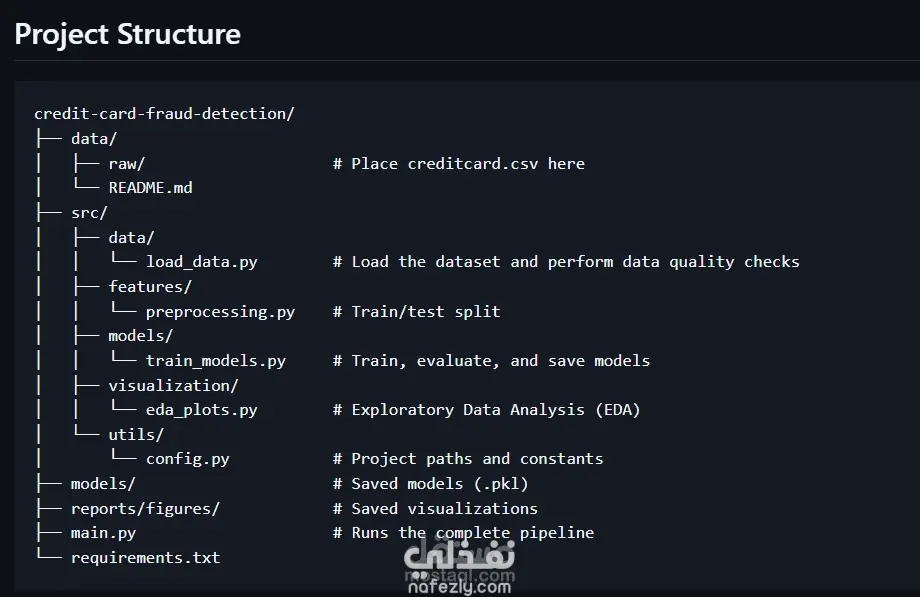Click the Project Structure heading
The image size is (920, 597).
click(127, 35)
